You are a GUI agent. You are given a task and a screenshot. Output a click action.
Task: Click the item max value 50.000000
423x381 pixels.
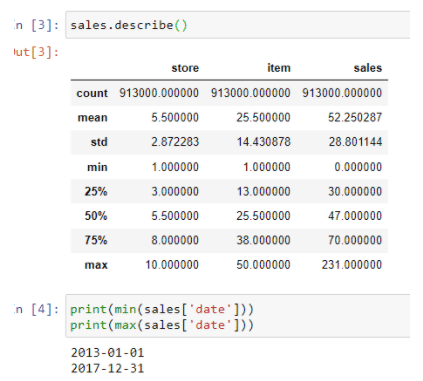263,265
